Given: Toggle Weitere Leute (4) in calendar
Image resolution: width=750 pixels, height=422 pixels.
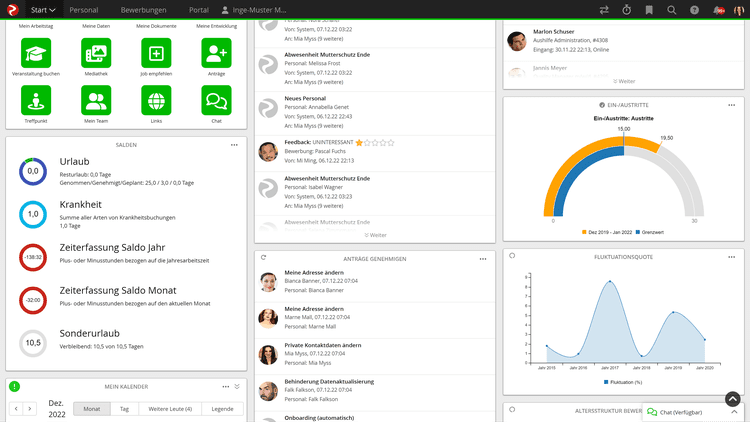Looking at the screenshot, I should (170, 409).
